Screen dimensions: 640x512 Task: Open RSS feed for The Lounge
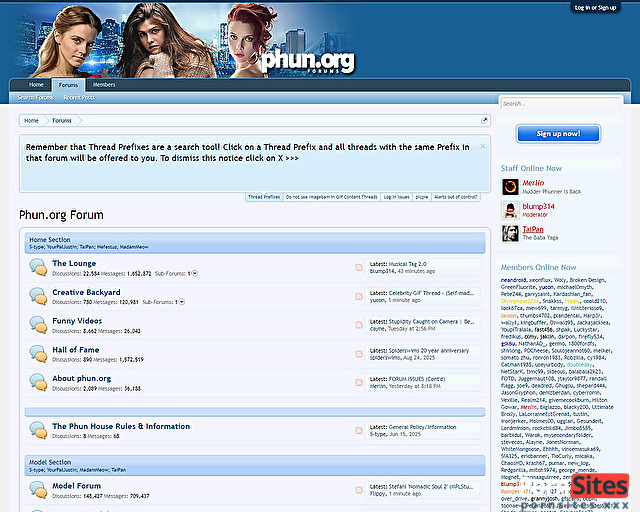359,267
